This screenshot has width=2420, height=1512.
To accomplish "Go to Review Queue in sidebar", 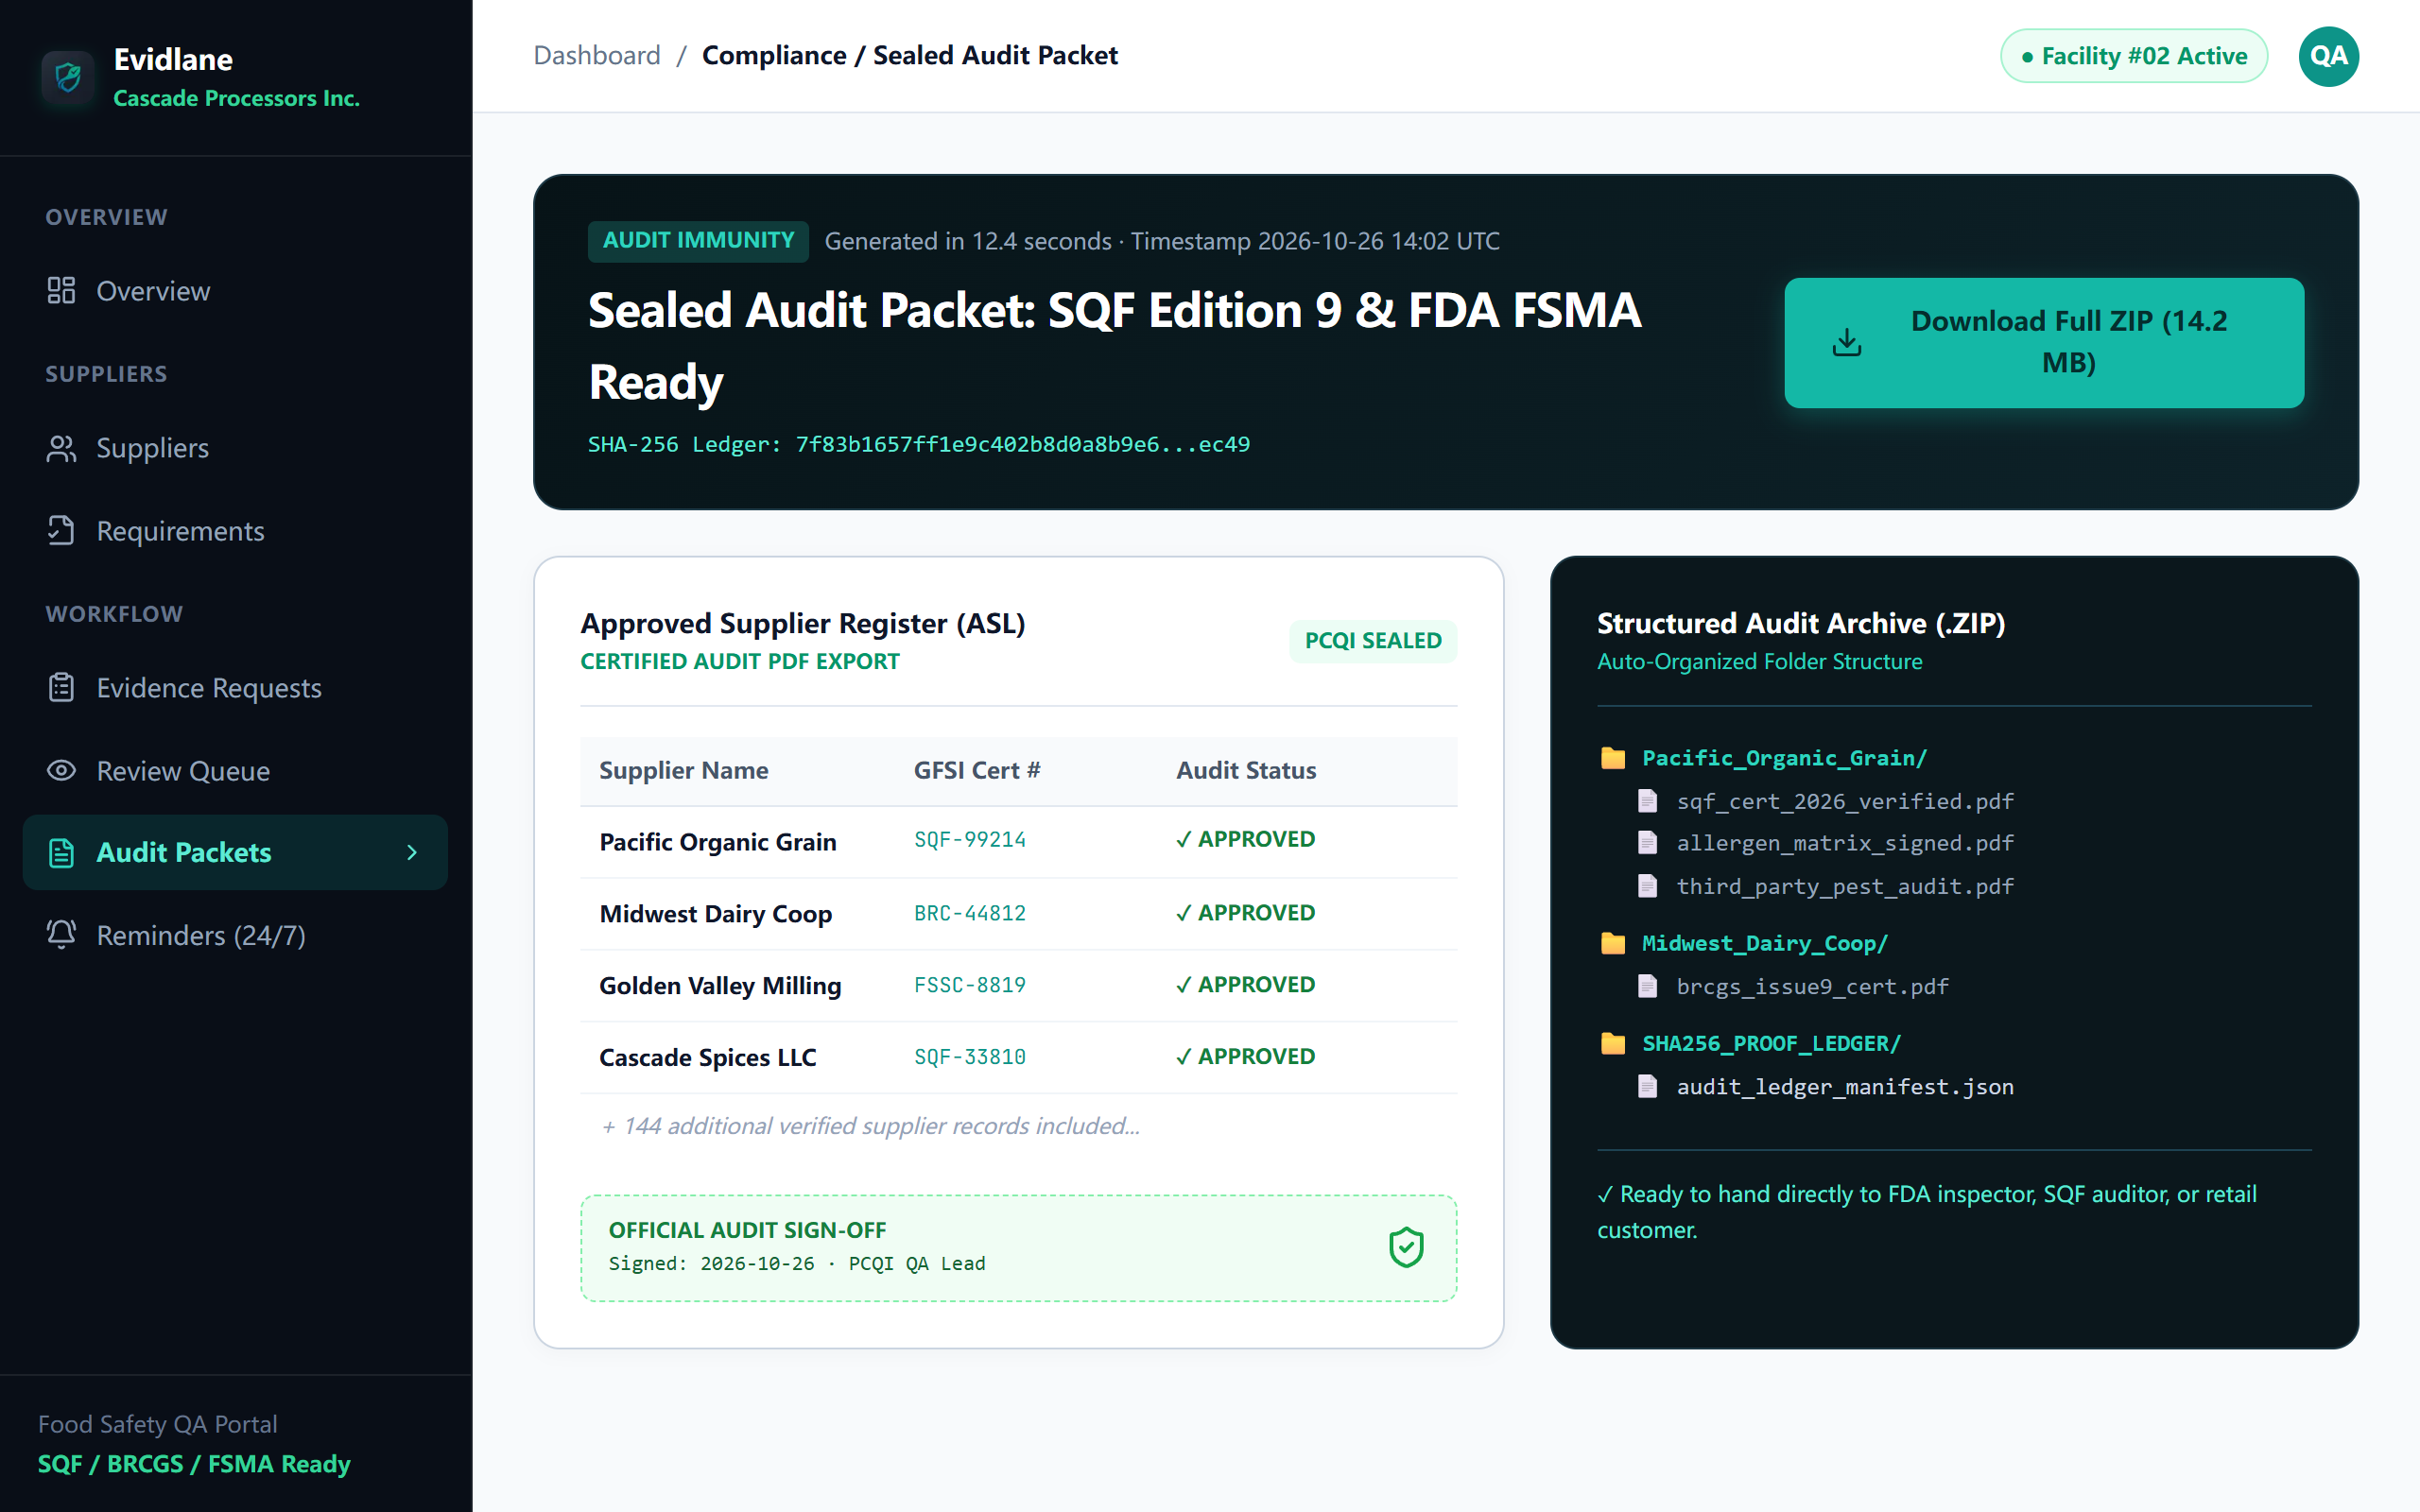I will pyautogui.click(x=235, y=771).
